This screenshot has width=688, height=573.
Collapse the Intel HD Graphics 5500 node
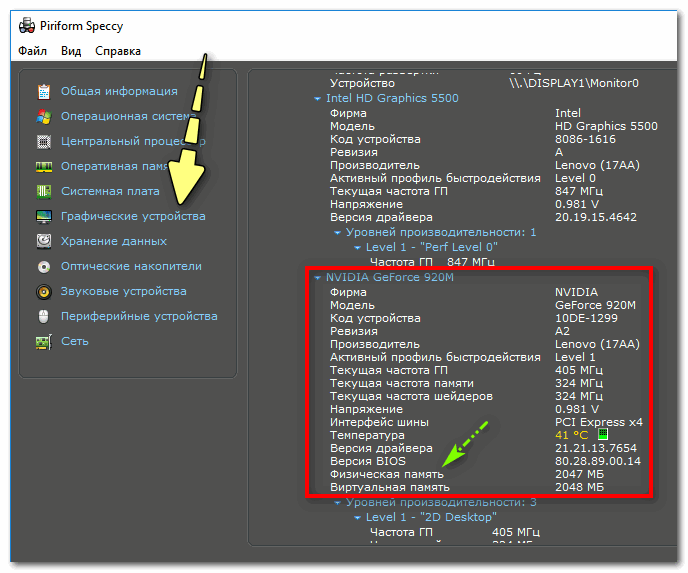[x=317, y=99]
